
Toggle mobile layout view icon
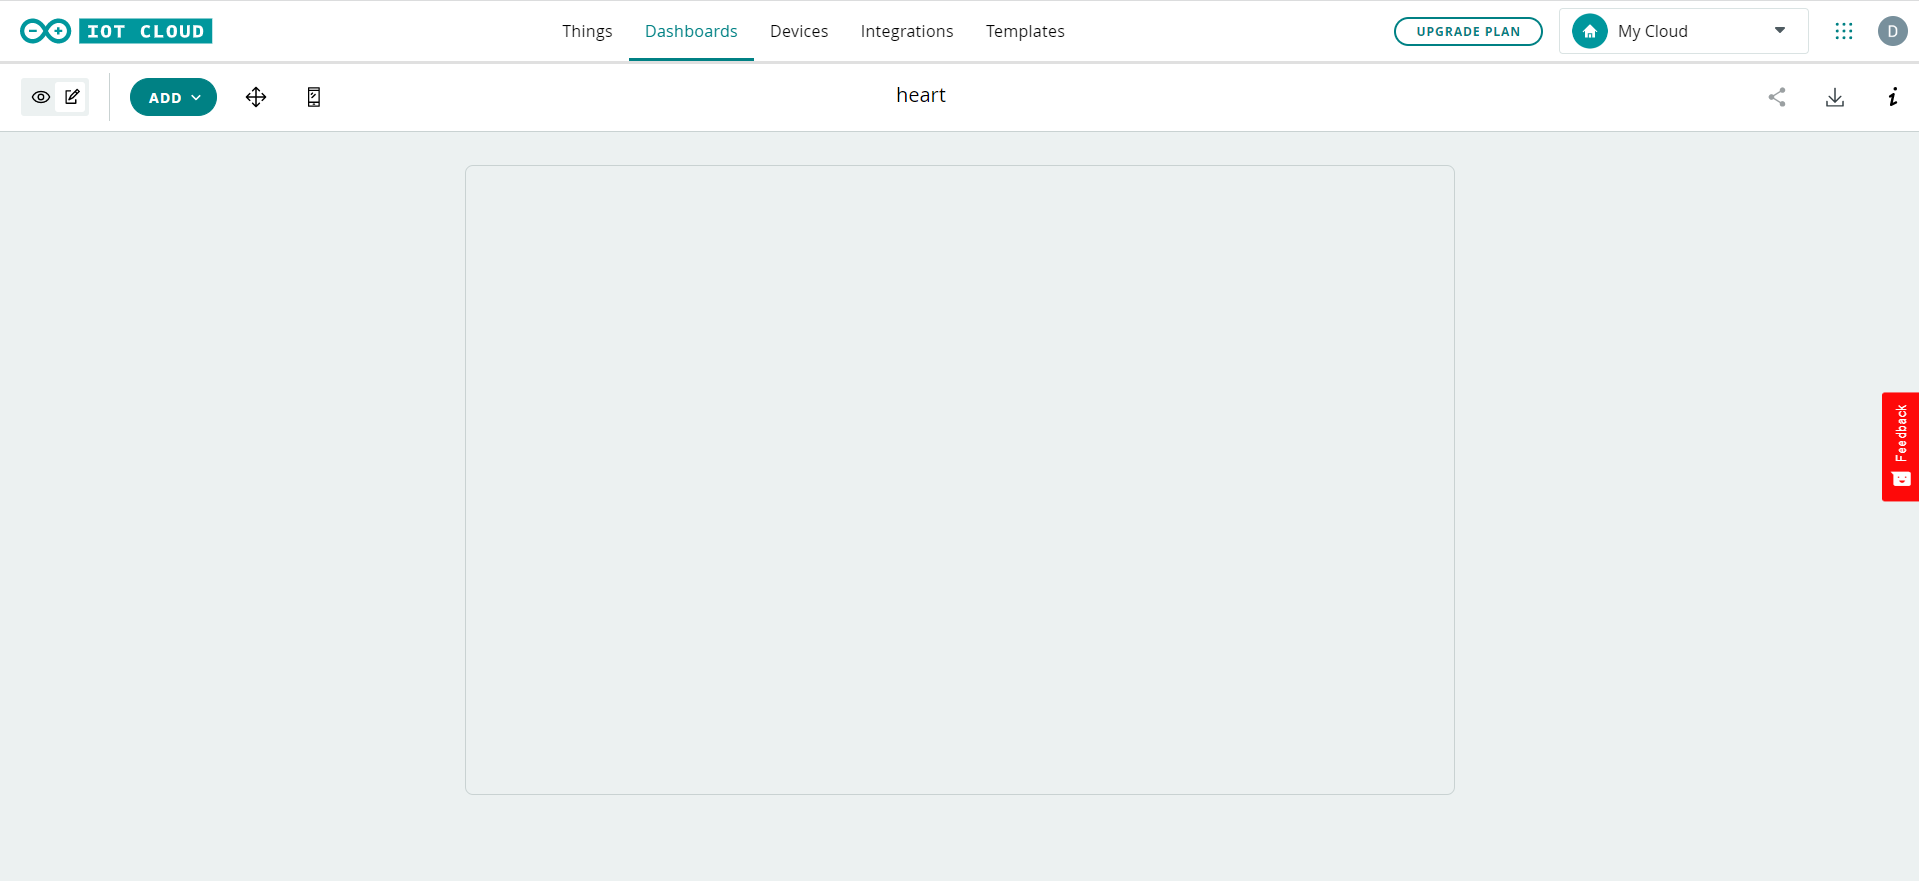313,97
